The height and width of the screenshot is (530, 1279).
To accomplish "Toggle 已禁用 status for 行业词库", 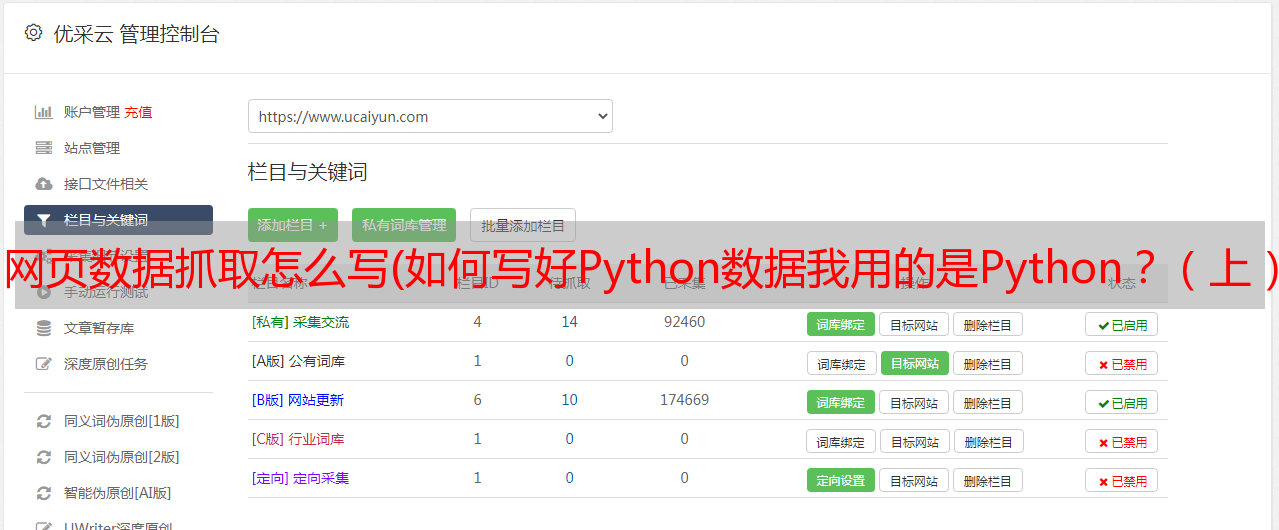I will coord(1122,441).
